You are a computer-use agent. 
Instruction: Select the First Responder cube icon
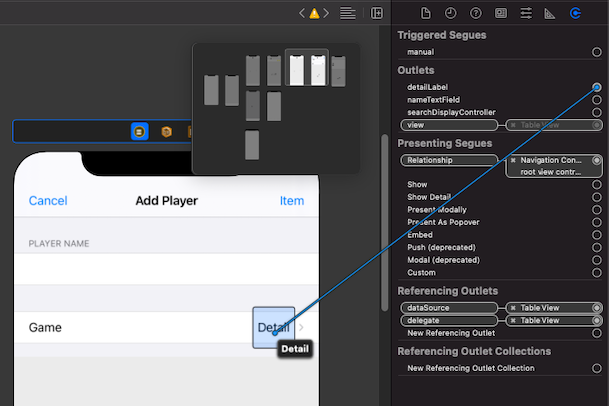pyautogui.click(x=166, y=132)
